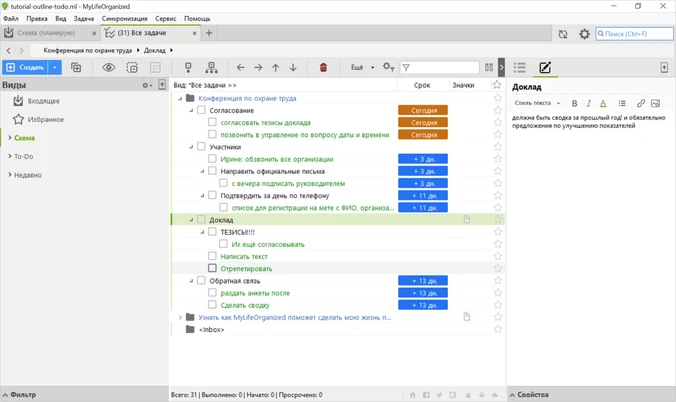Insert an image in the notes

655,104
